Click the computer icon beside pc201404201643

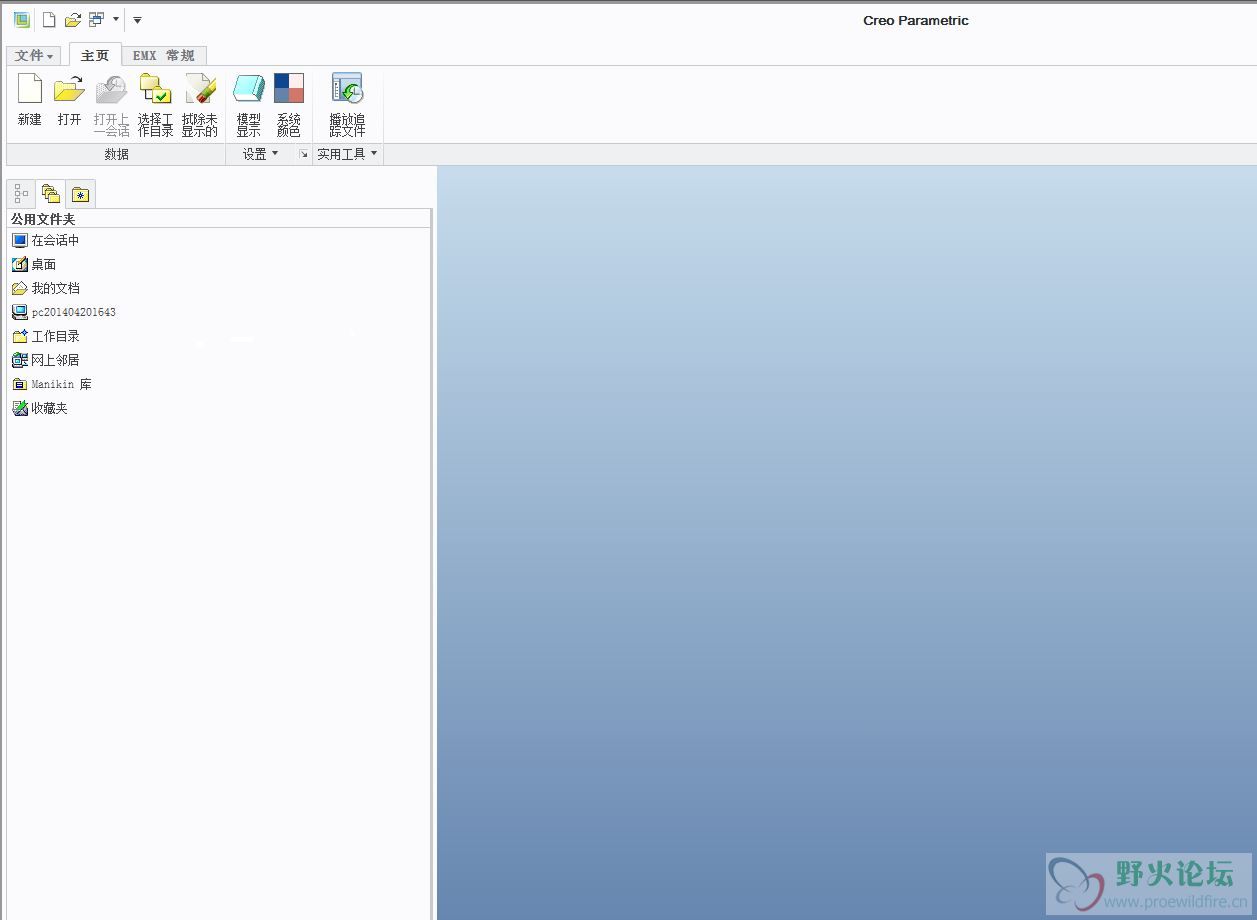pos(20,312)
